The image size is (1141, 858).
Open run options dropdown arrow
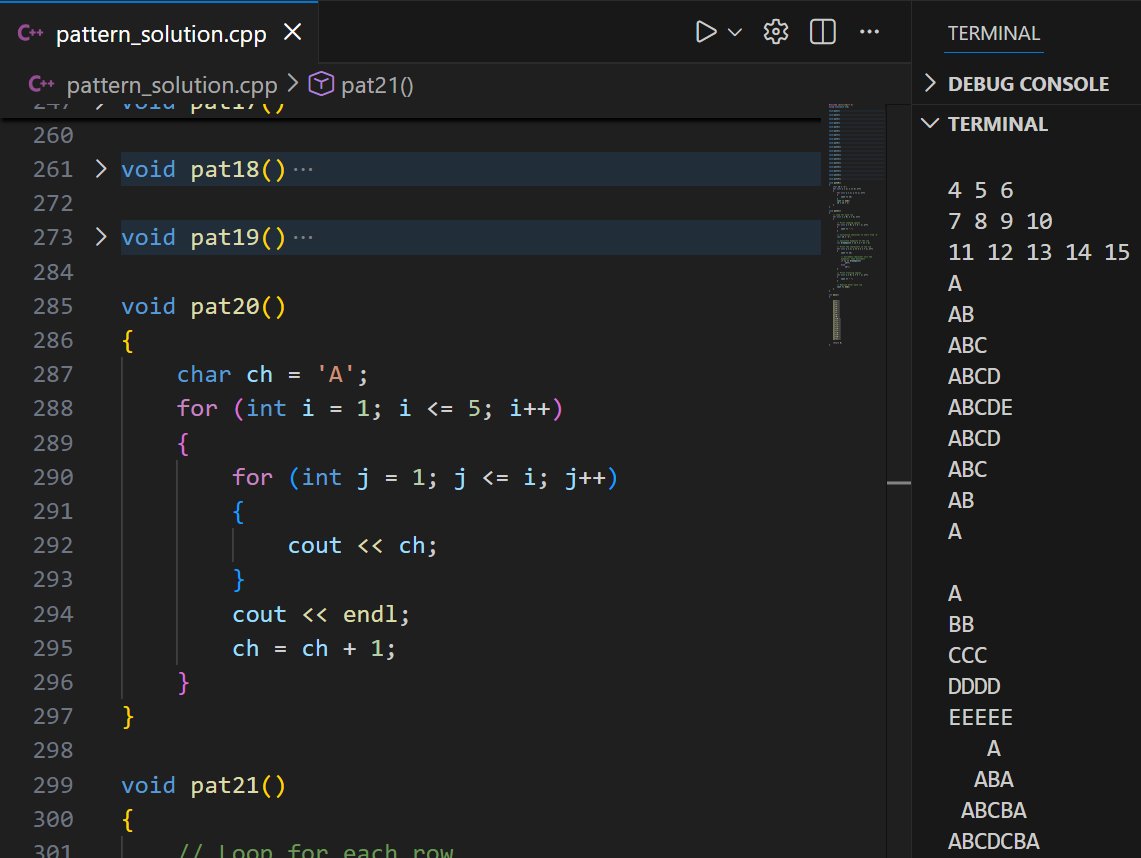coord(735,32)
